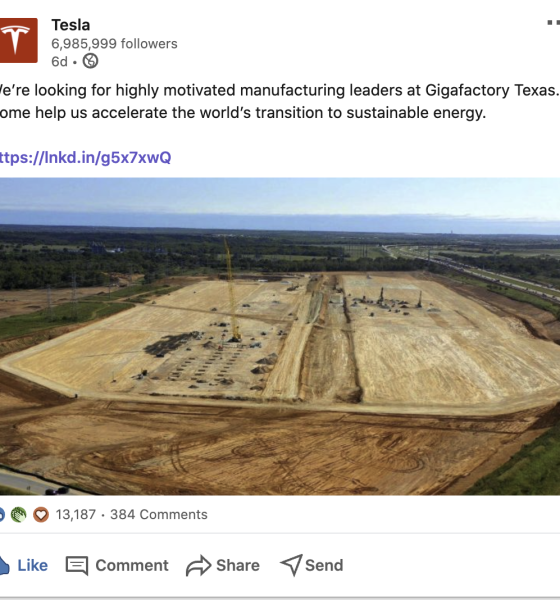This screenshot has width=560, height=600.
Task: Share the Tesla post
Action: click(x=223, y=566)
